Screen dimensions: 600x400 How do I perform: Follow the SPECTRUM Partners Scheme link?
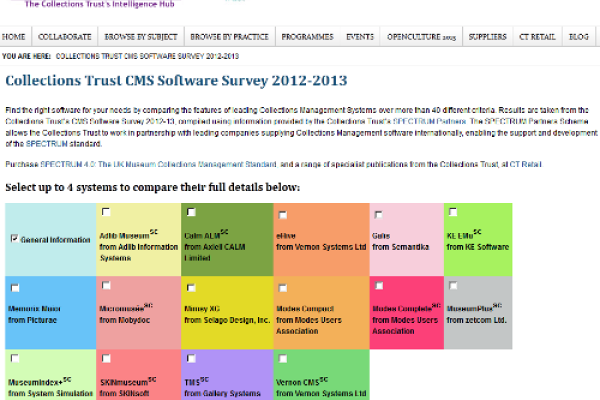[536, 121]
